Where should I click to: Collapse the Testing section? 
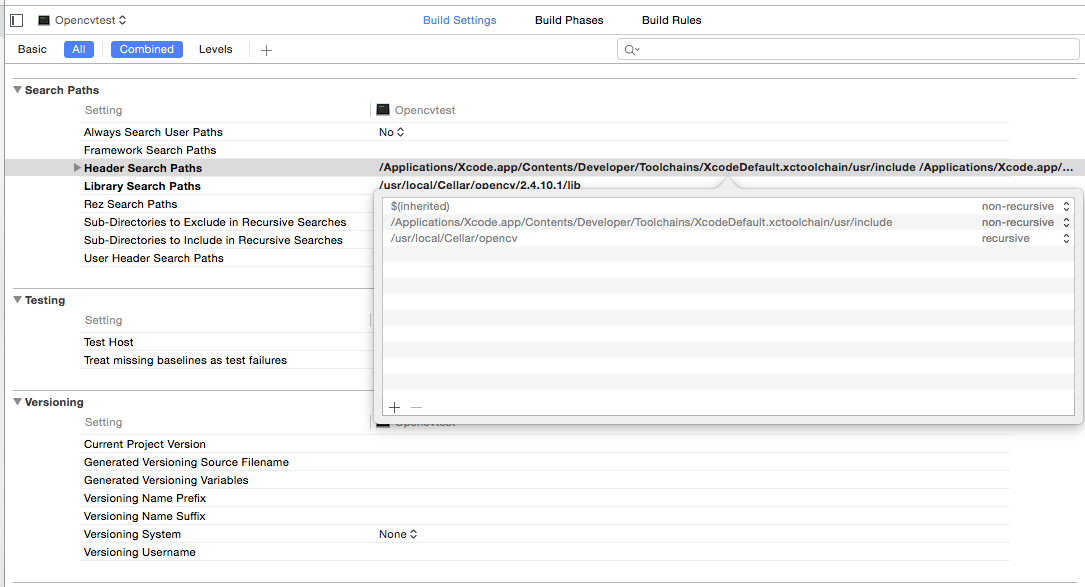click(18, 300)
